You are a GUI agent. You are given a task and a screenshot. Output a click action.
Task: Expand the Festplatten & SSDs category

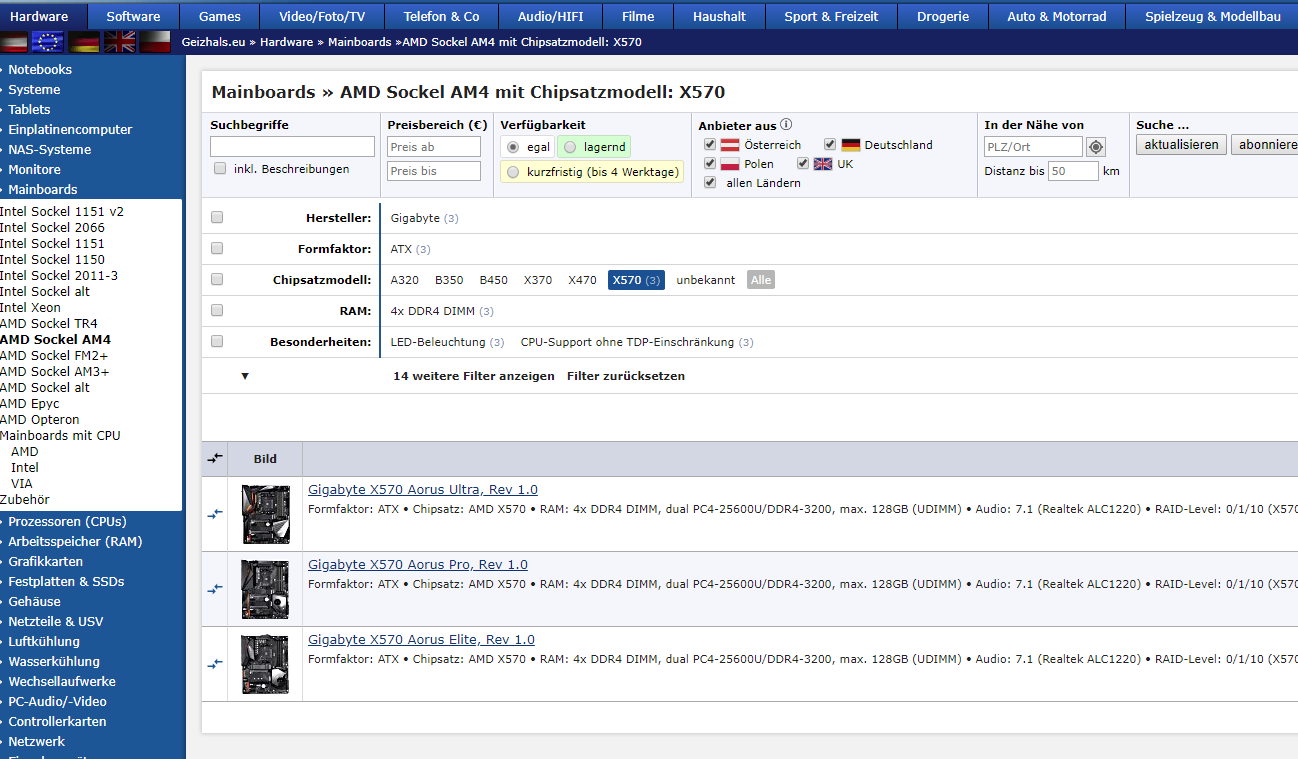tap(66, 581)
